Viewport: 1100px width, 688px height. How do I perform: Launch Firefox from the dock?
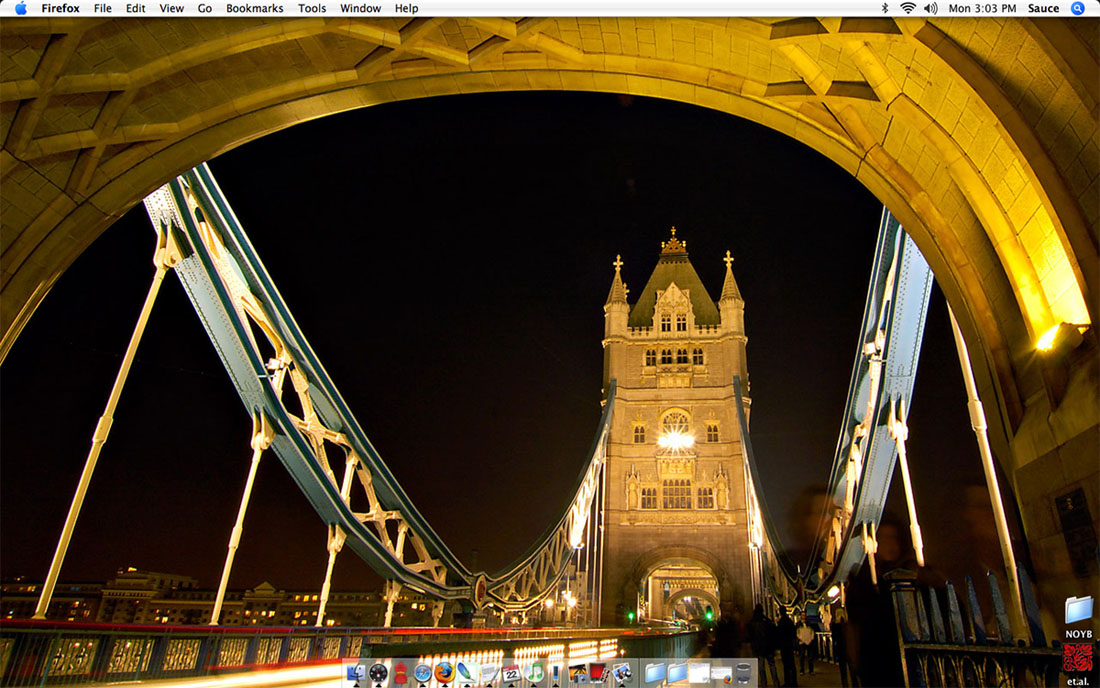(x=445, y=673)
